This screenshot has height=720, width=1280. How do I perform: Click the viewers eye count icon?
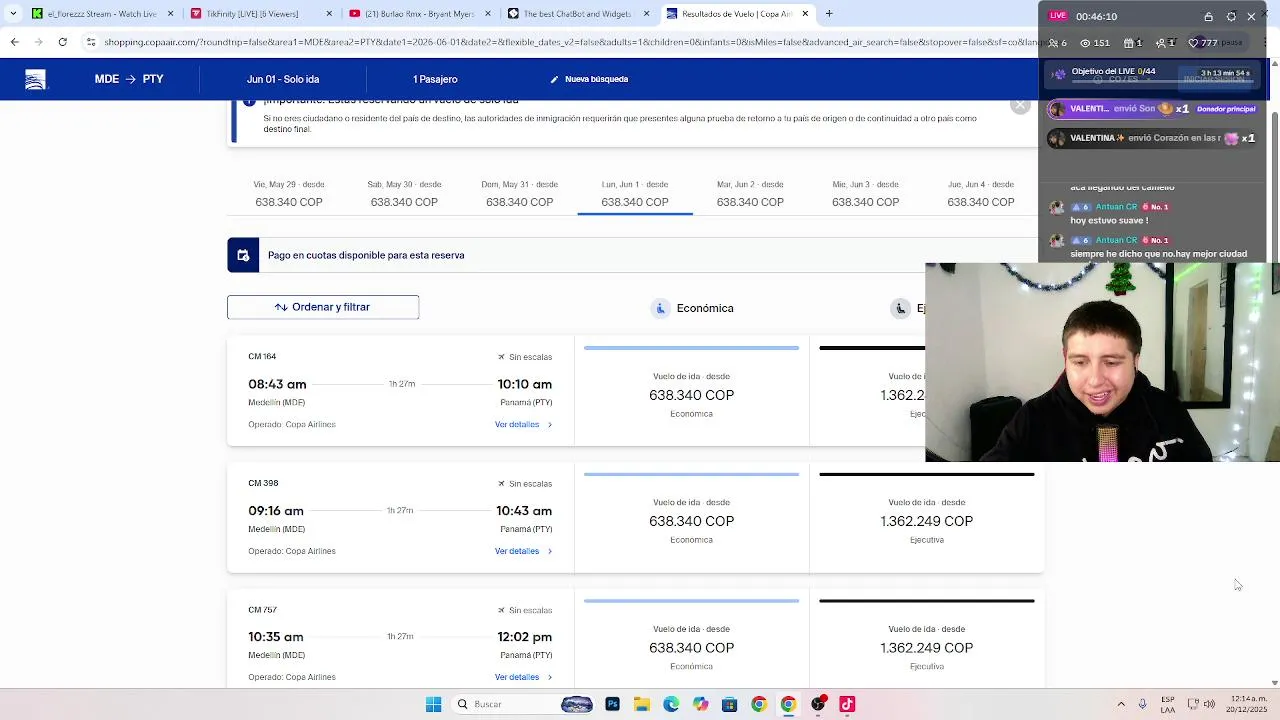point(1085,43)
